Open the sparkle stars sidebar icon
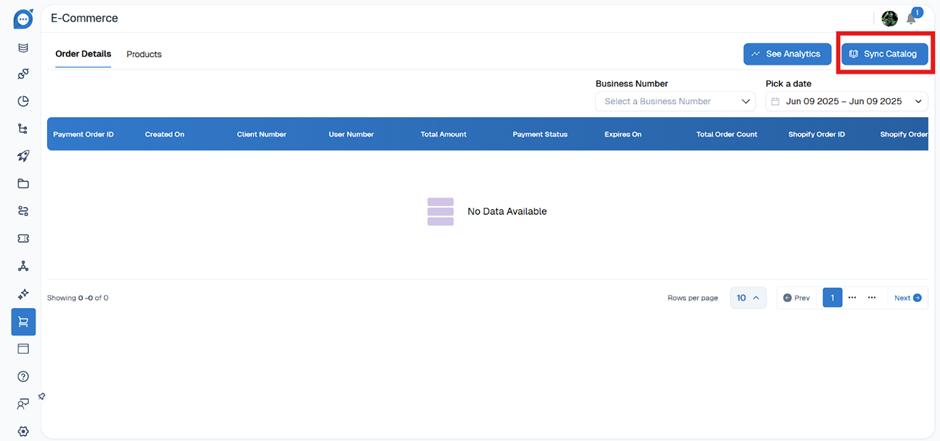 23,294
